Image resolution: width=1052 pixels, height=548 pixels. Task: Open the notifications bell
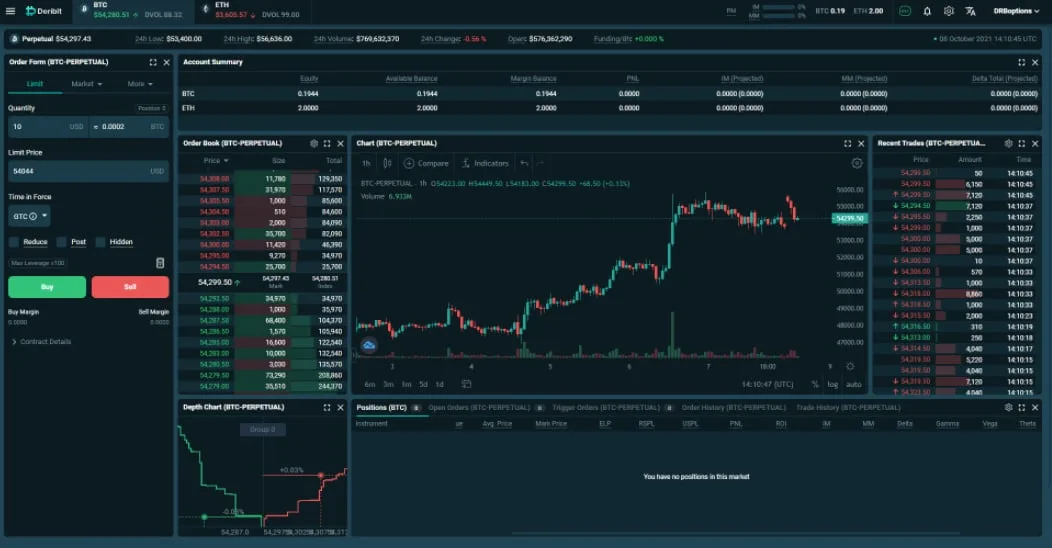[927, 11]
